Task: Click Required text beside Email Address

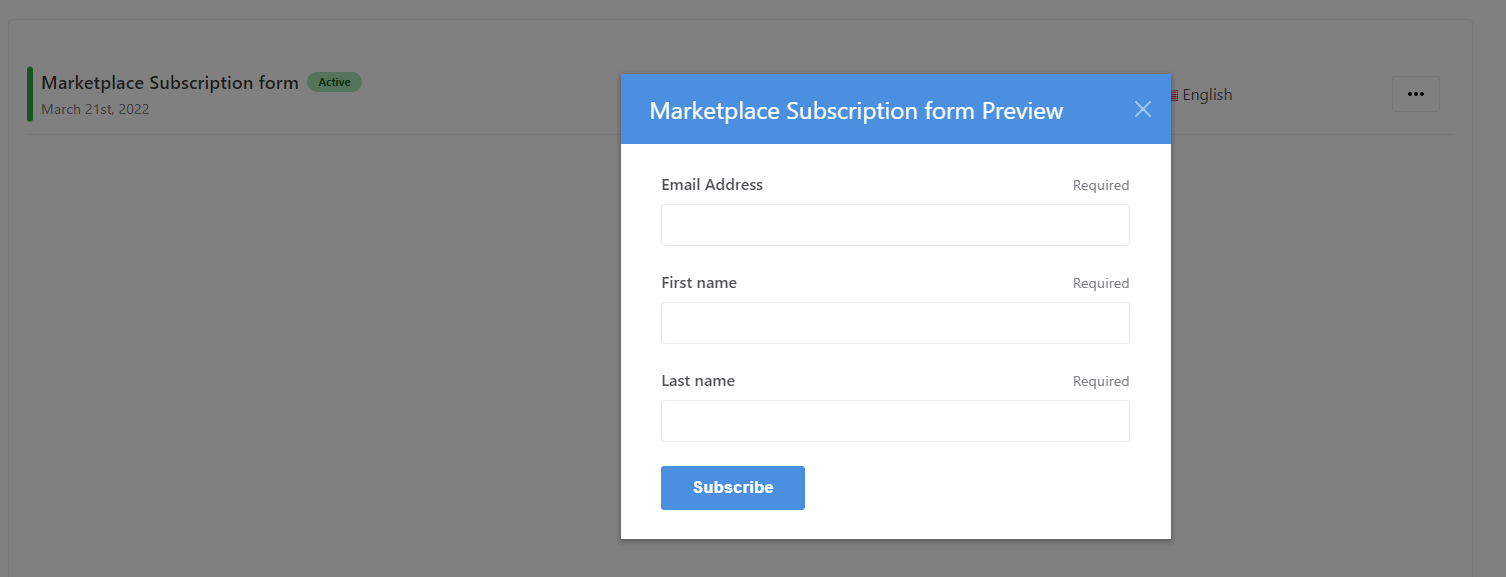Action: coord(1100,185)
